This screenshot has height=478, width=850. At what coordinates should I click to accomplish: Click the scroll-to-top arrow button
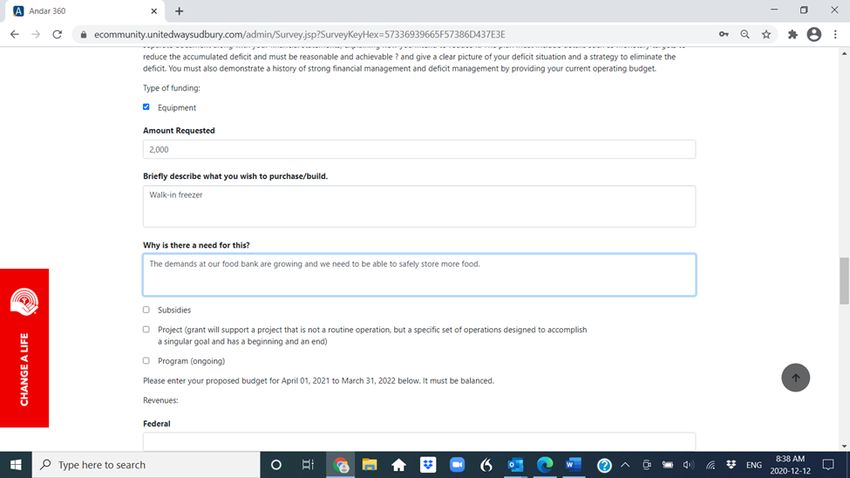pyautogui.click(x=795, y=378)
